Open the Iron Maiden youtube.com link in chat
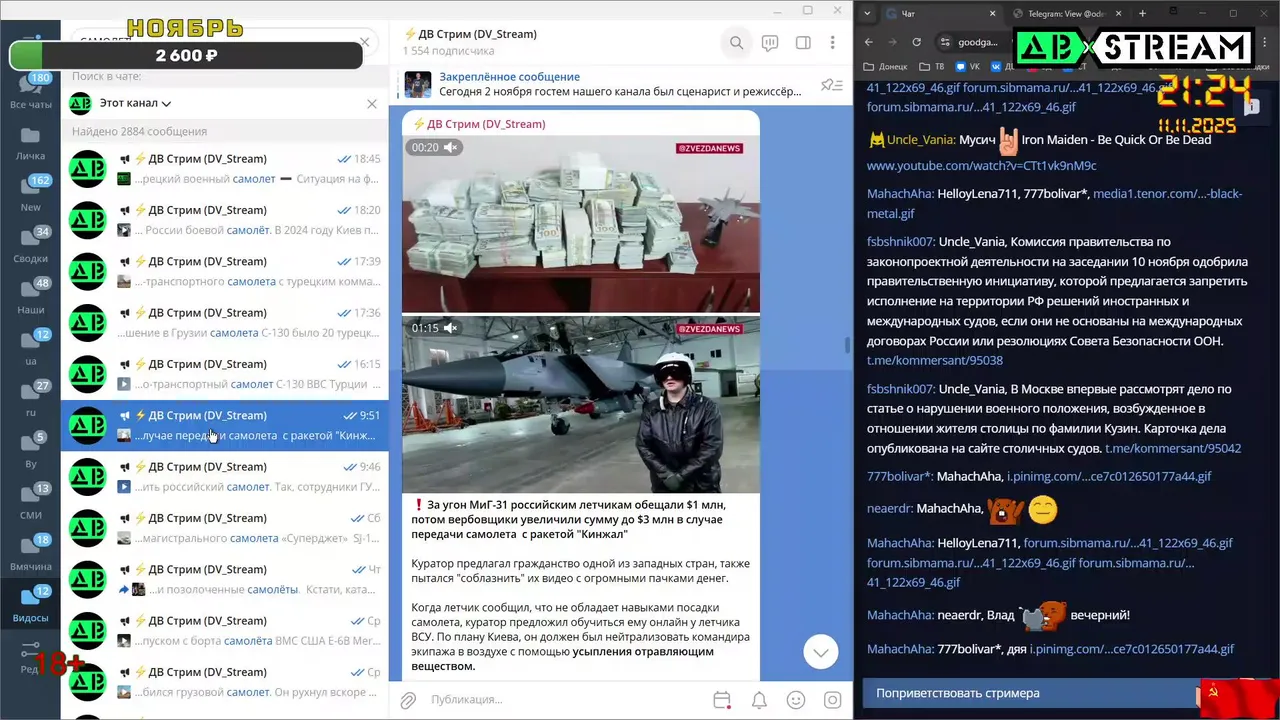1280x720 pixels. [x=981, y=166]
